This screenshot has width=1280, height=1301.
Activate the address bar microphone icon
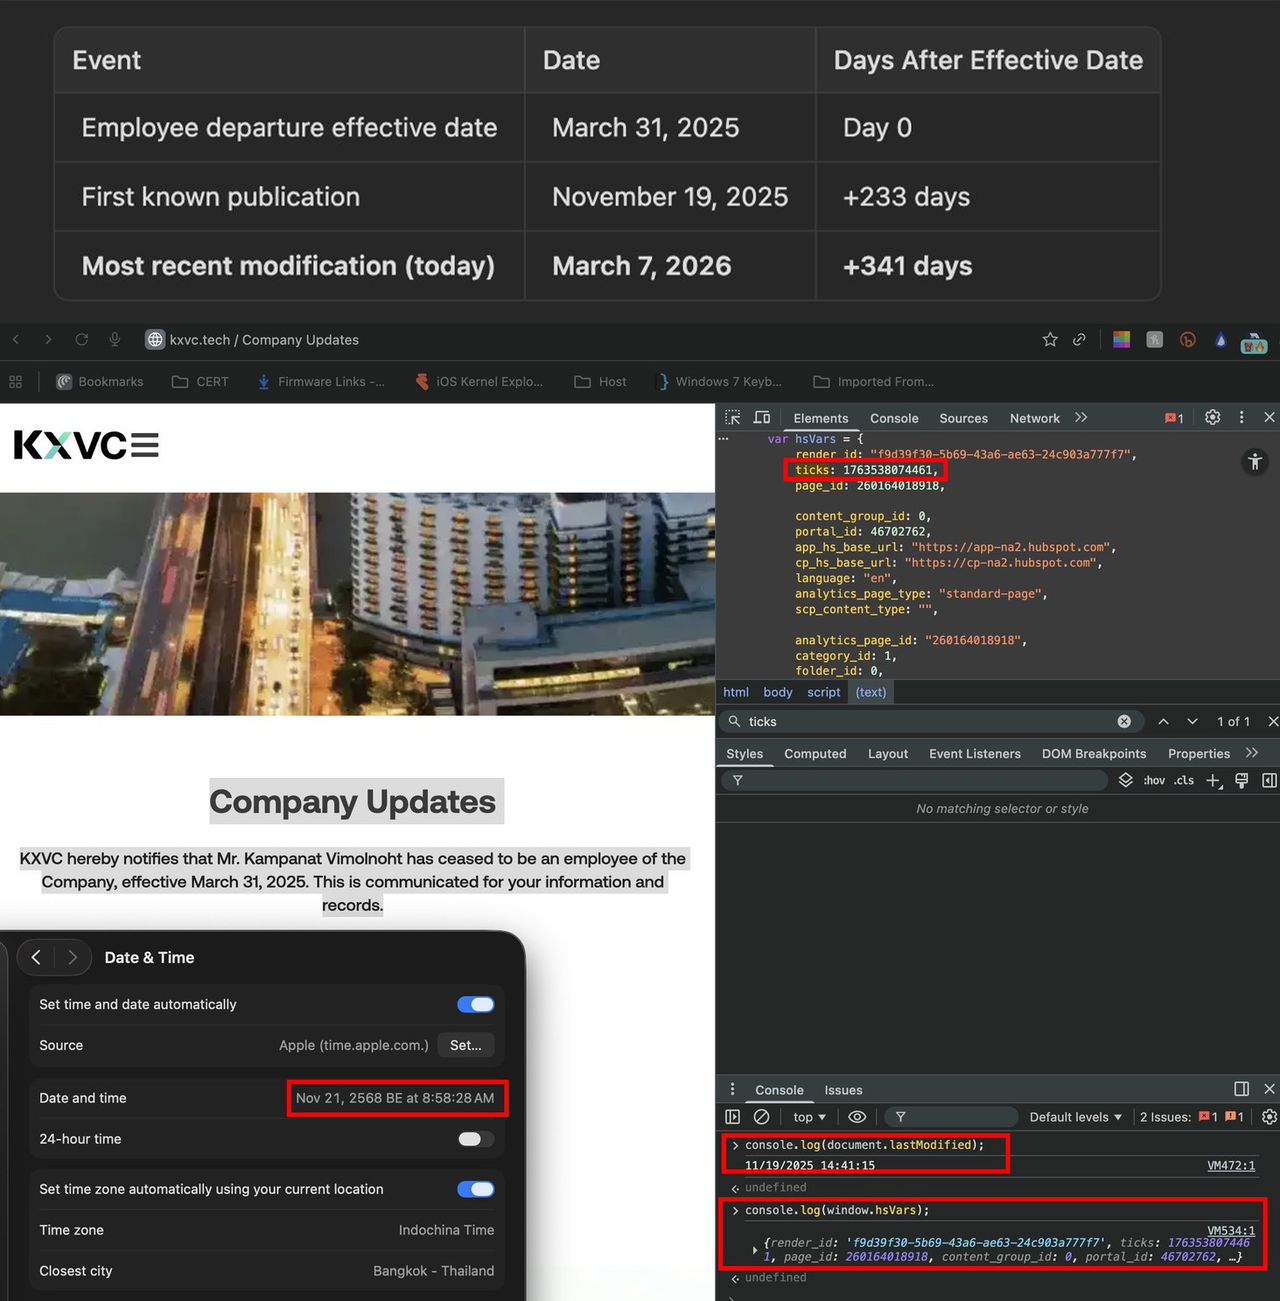click(x=115, y=340)
